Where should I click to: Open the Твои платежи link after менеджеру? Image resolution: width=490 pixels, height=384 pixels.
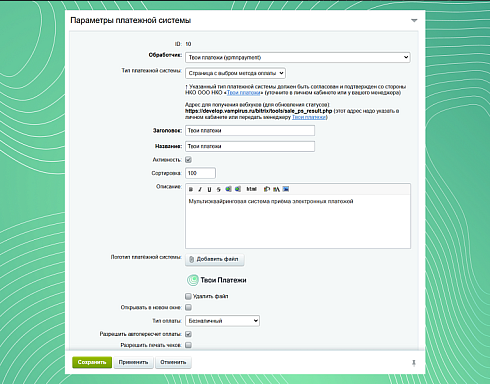[x=309, y=117]
